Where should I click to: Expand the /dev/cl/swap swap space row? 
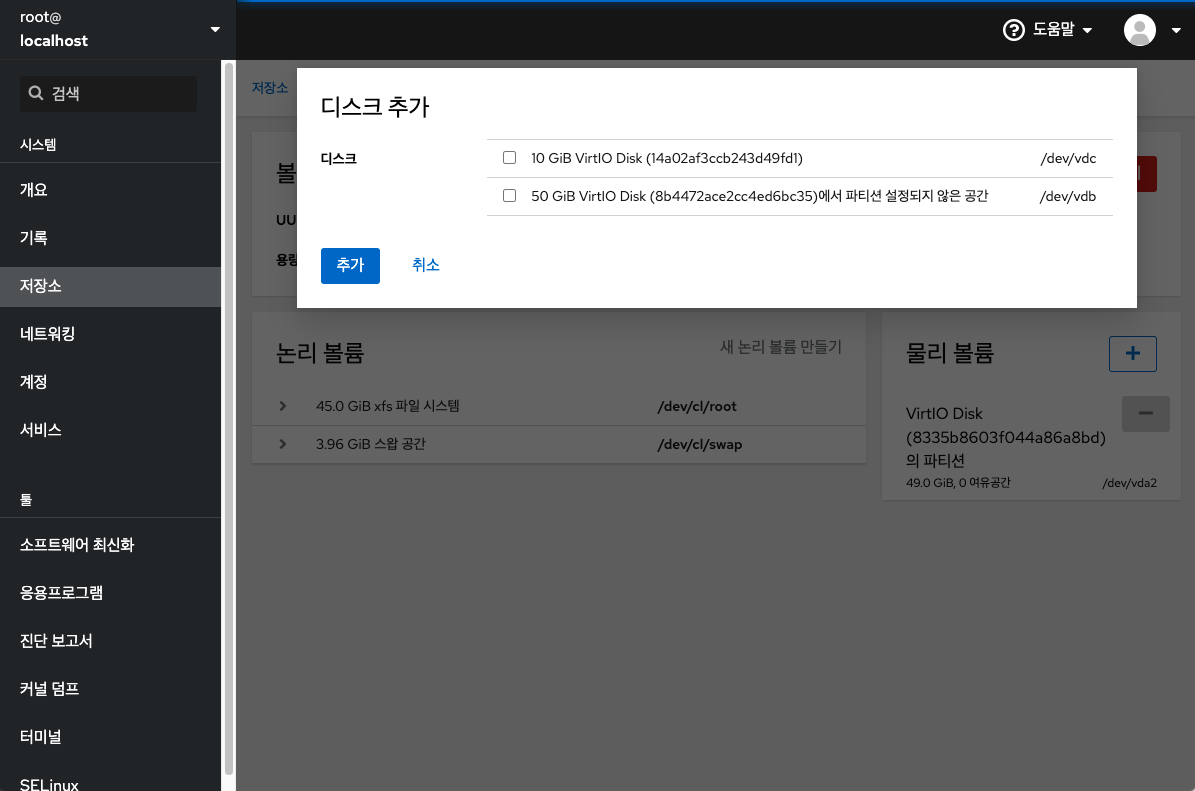(x=282, y=444)
